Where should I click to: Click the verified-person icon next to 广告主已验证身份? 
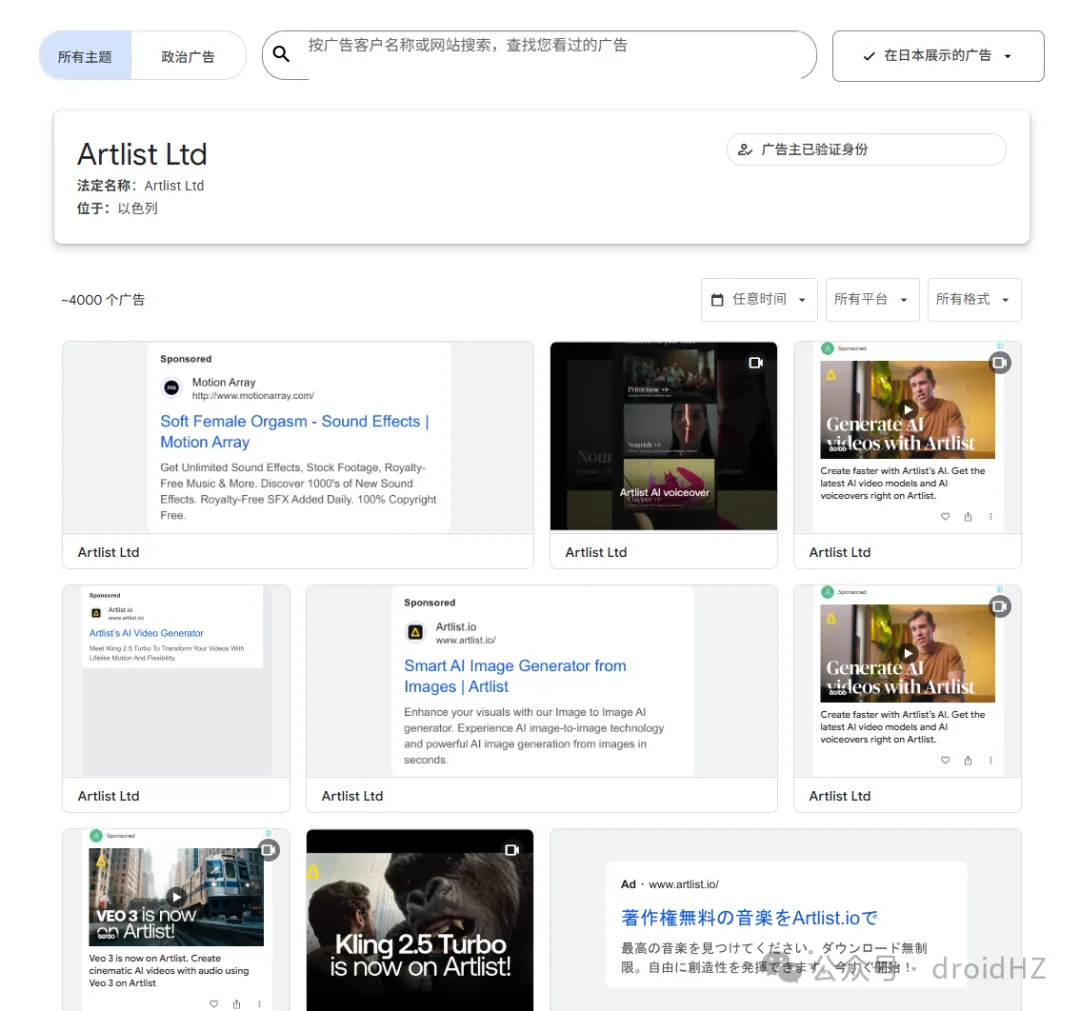click(744, 149)
